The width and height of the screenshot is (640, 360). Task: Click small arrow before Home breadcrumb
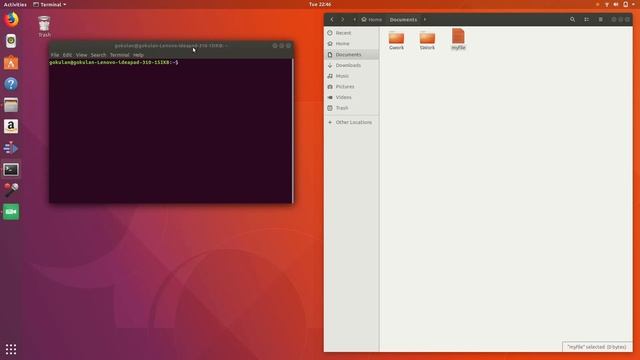[x=354, y=20]
